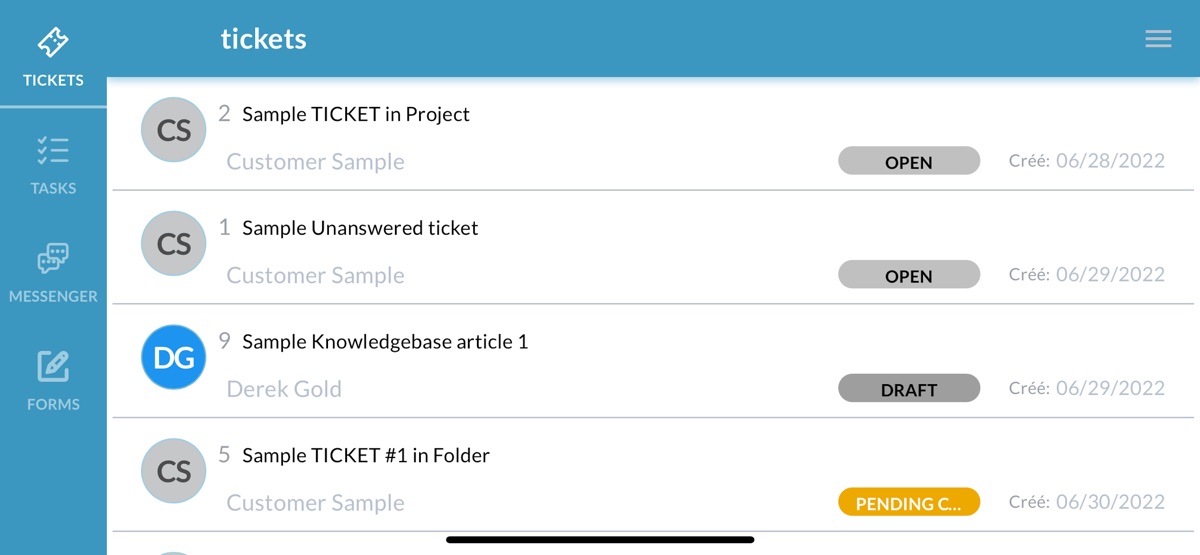Click the DRAFT status badge
Image resolution: width=1200 pixels, height=555 pixels.
908,390
